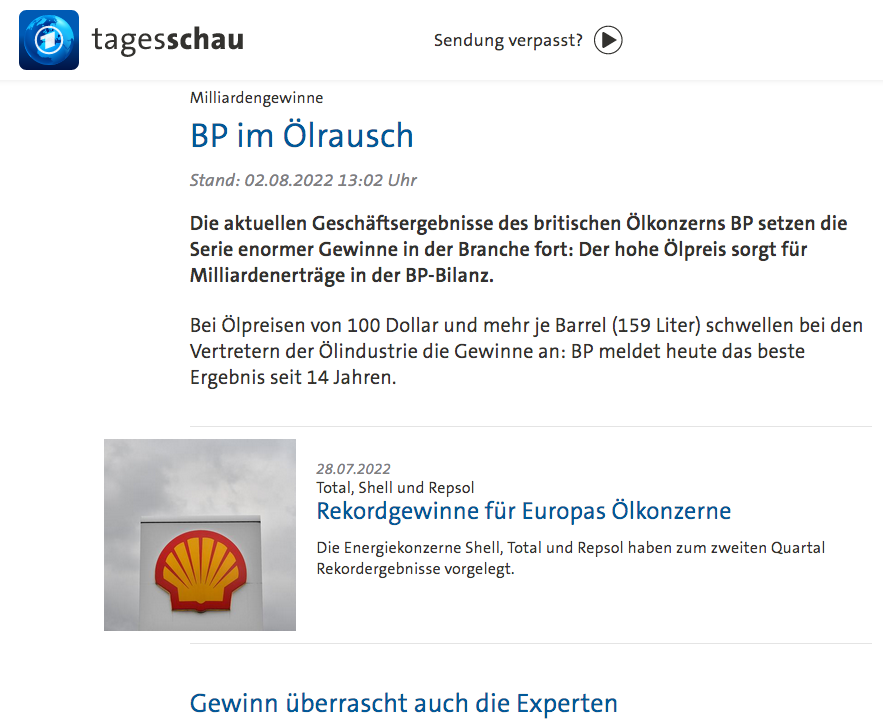Image resolution: width=883 pixels, height=725 pixels.
Task: Click the ARD globe logo icon
Action: (48, 40)
